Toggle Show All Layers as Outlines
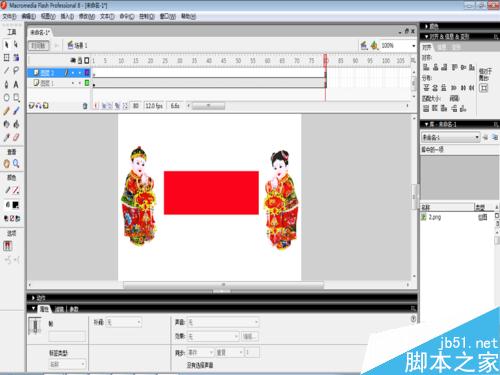This screenshot has width=500, height=375. (87, 60)
